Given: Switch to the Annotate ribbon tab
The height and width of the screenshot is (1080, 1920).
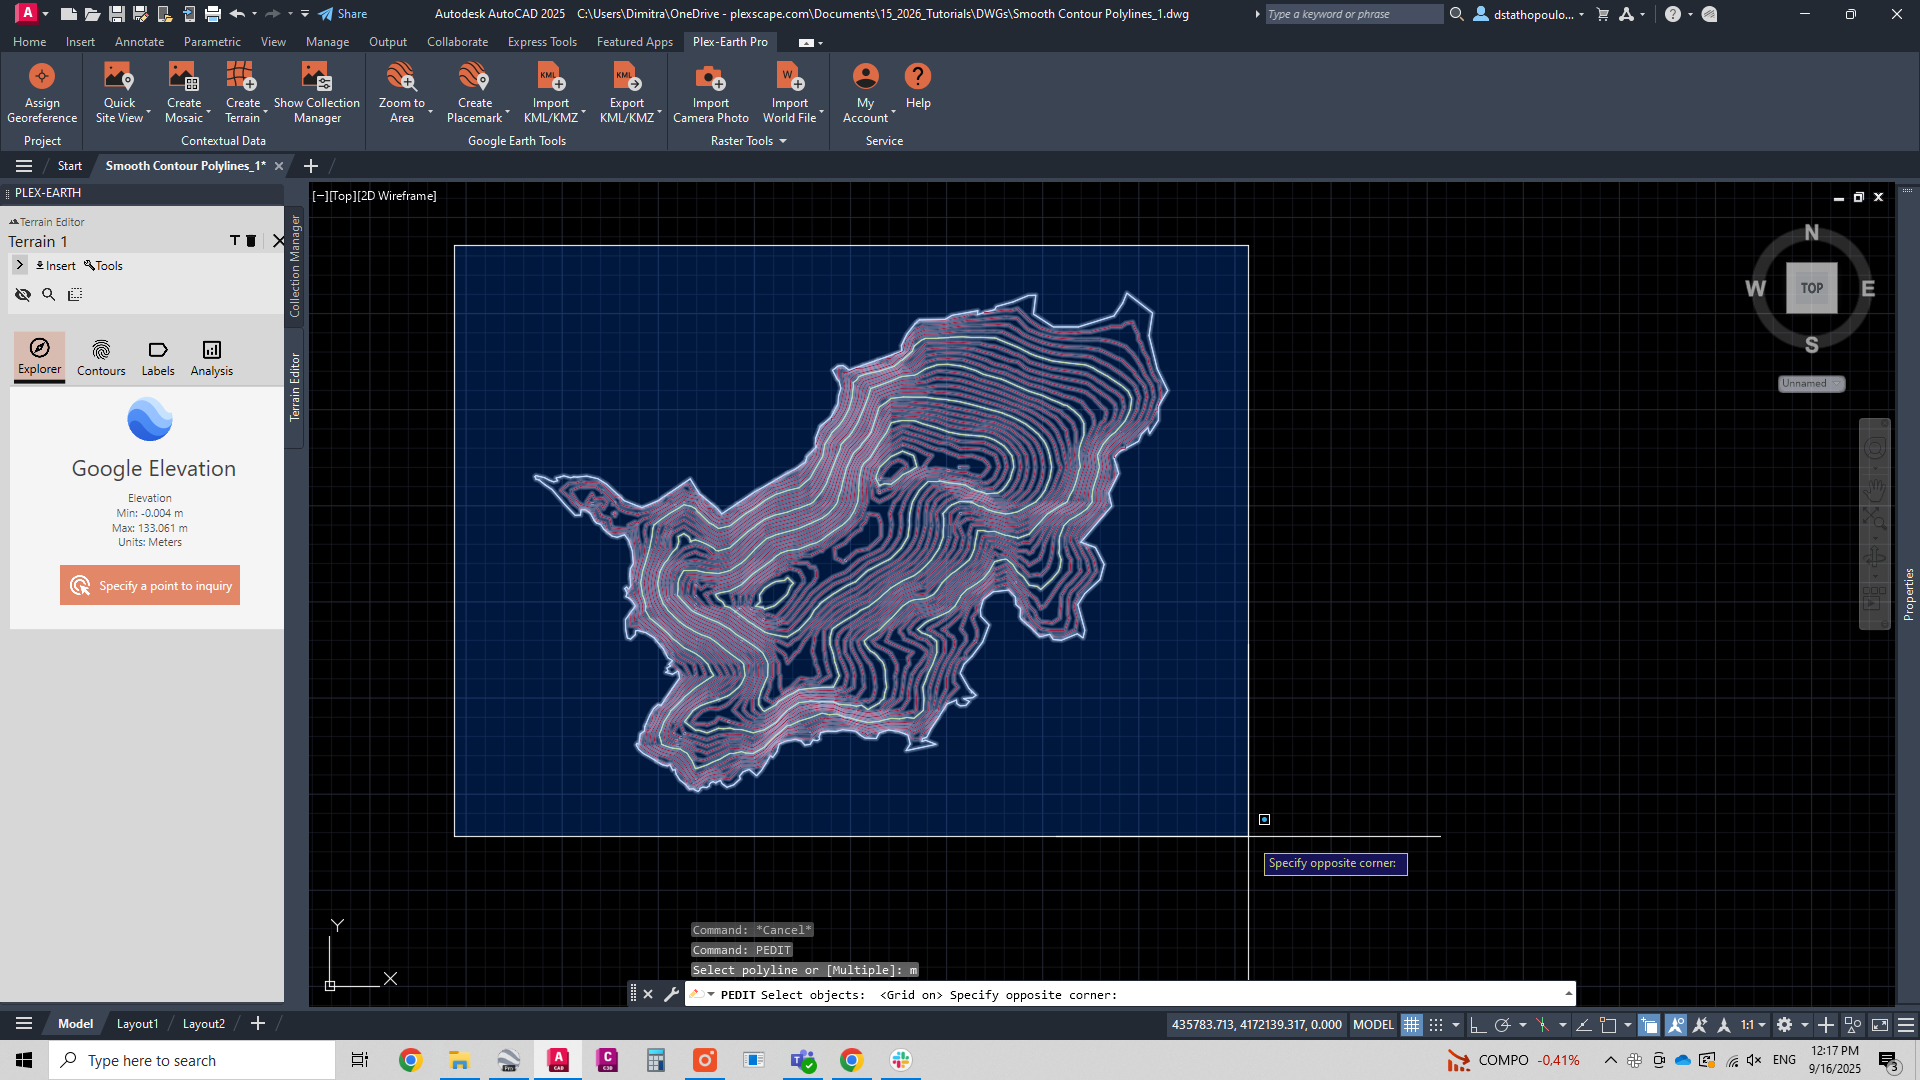Looking at the screenshot, I should (139, 42).
